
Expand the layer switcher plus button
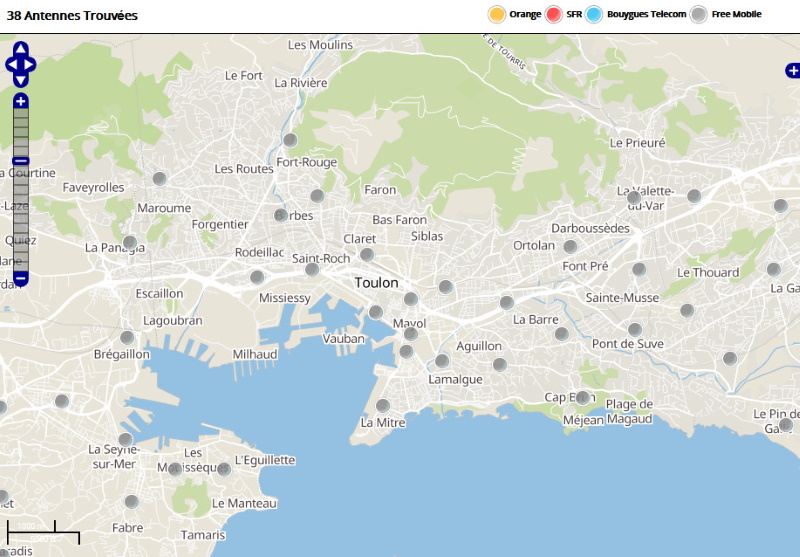(x=792, y=70)
